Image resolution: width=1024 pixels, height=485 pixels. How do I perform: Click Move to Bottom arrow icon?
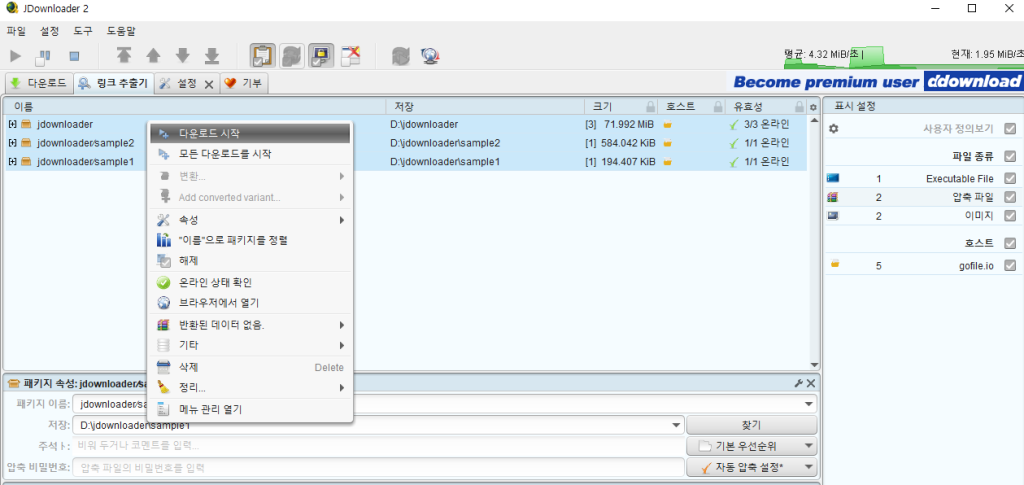tap(212, 56)
